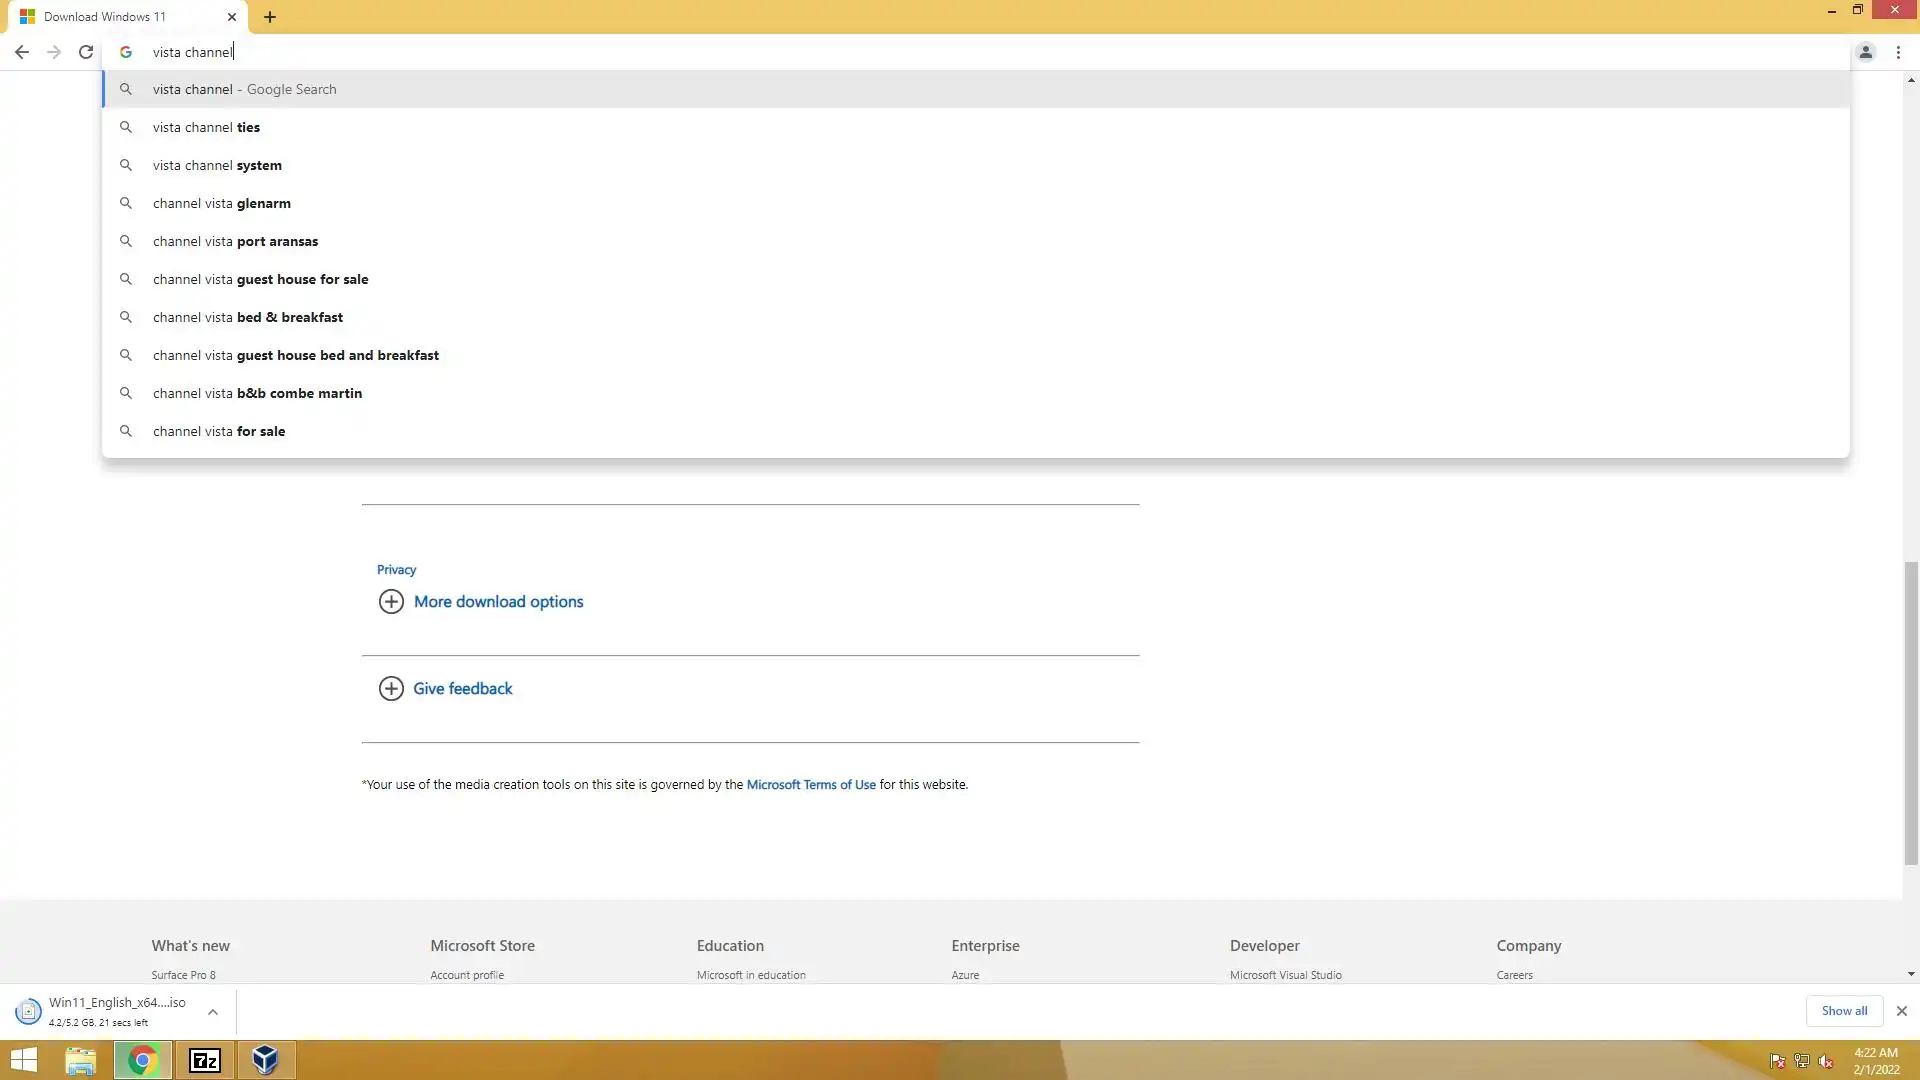The image size is (1920, 1080).
Task: Open a new tab with plus icon
Action: (270, 17)
